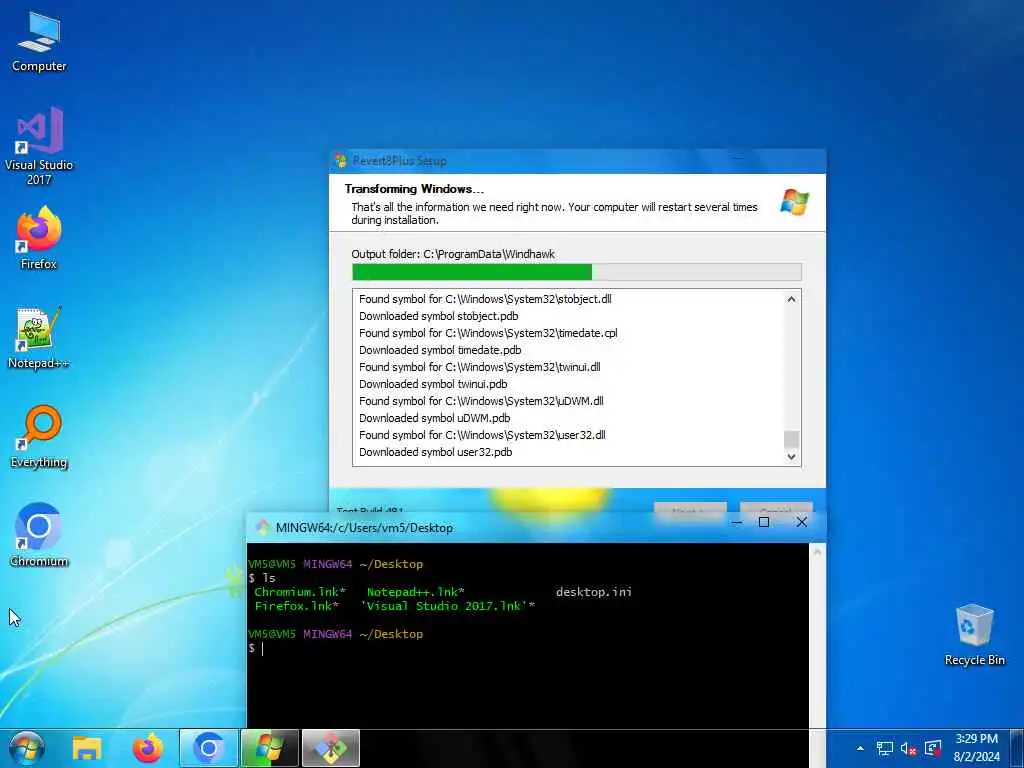Open the Action Center flag tray icon
Viewport: 1024px width, 768px height.
[933, 748]
